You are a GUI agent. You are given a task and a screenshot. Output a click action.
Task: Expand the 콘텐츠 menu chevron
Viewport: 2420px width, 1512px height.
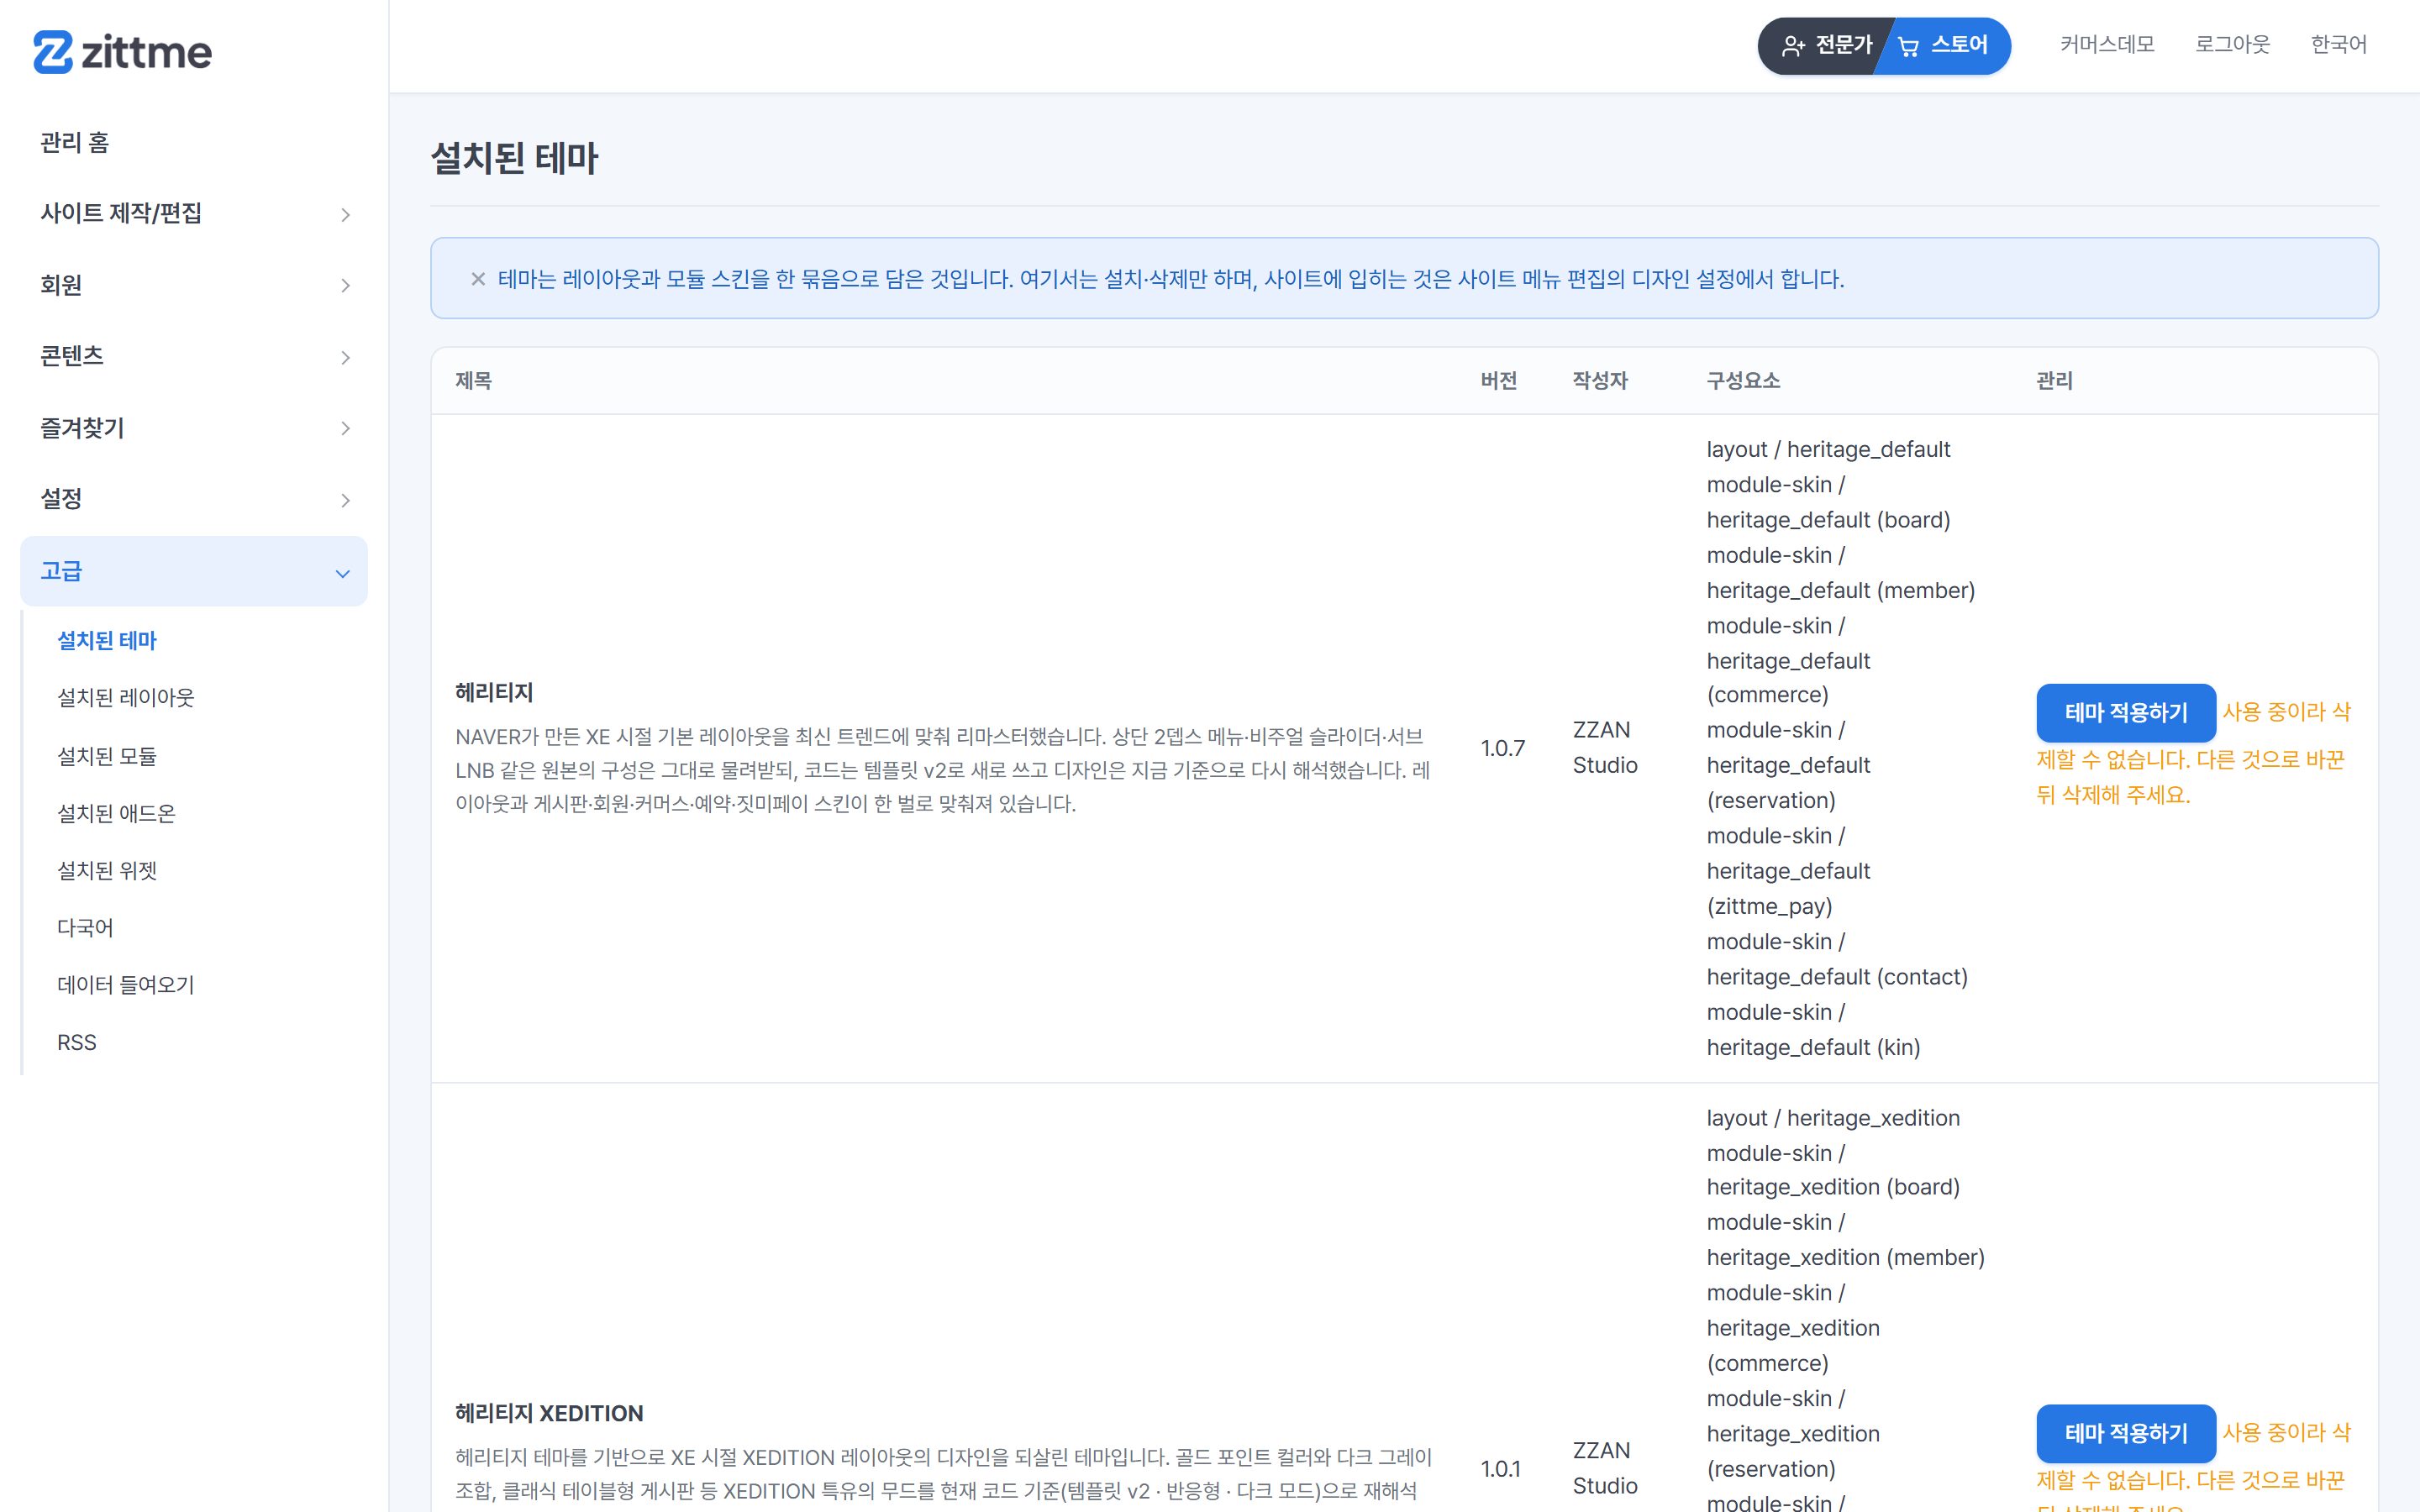tap(345, 357)
